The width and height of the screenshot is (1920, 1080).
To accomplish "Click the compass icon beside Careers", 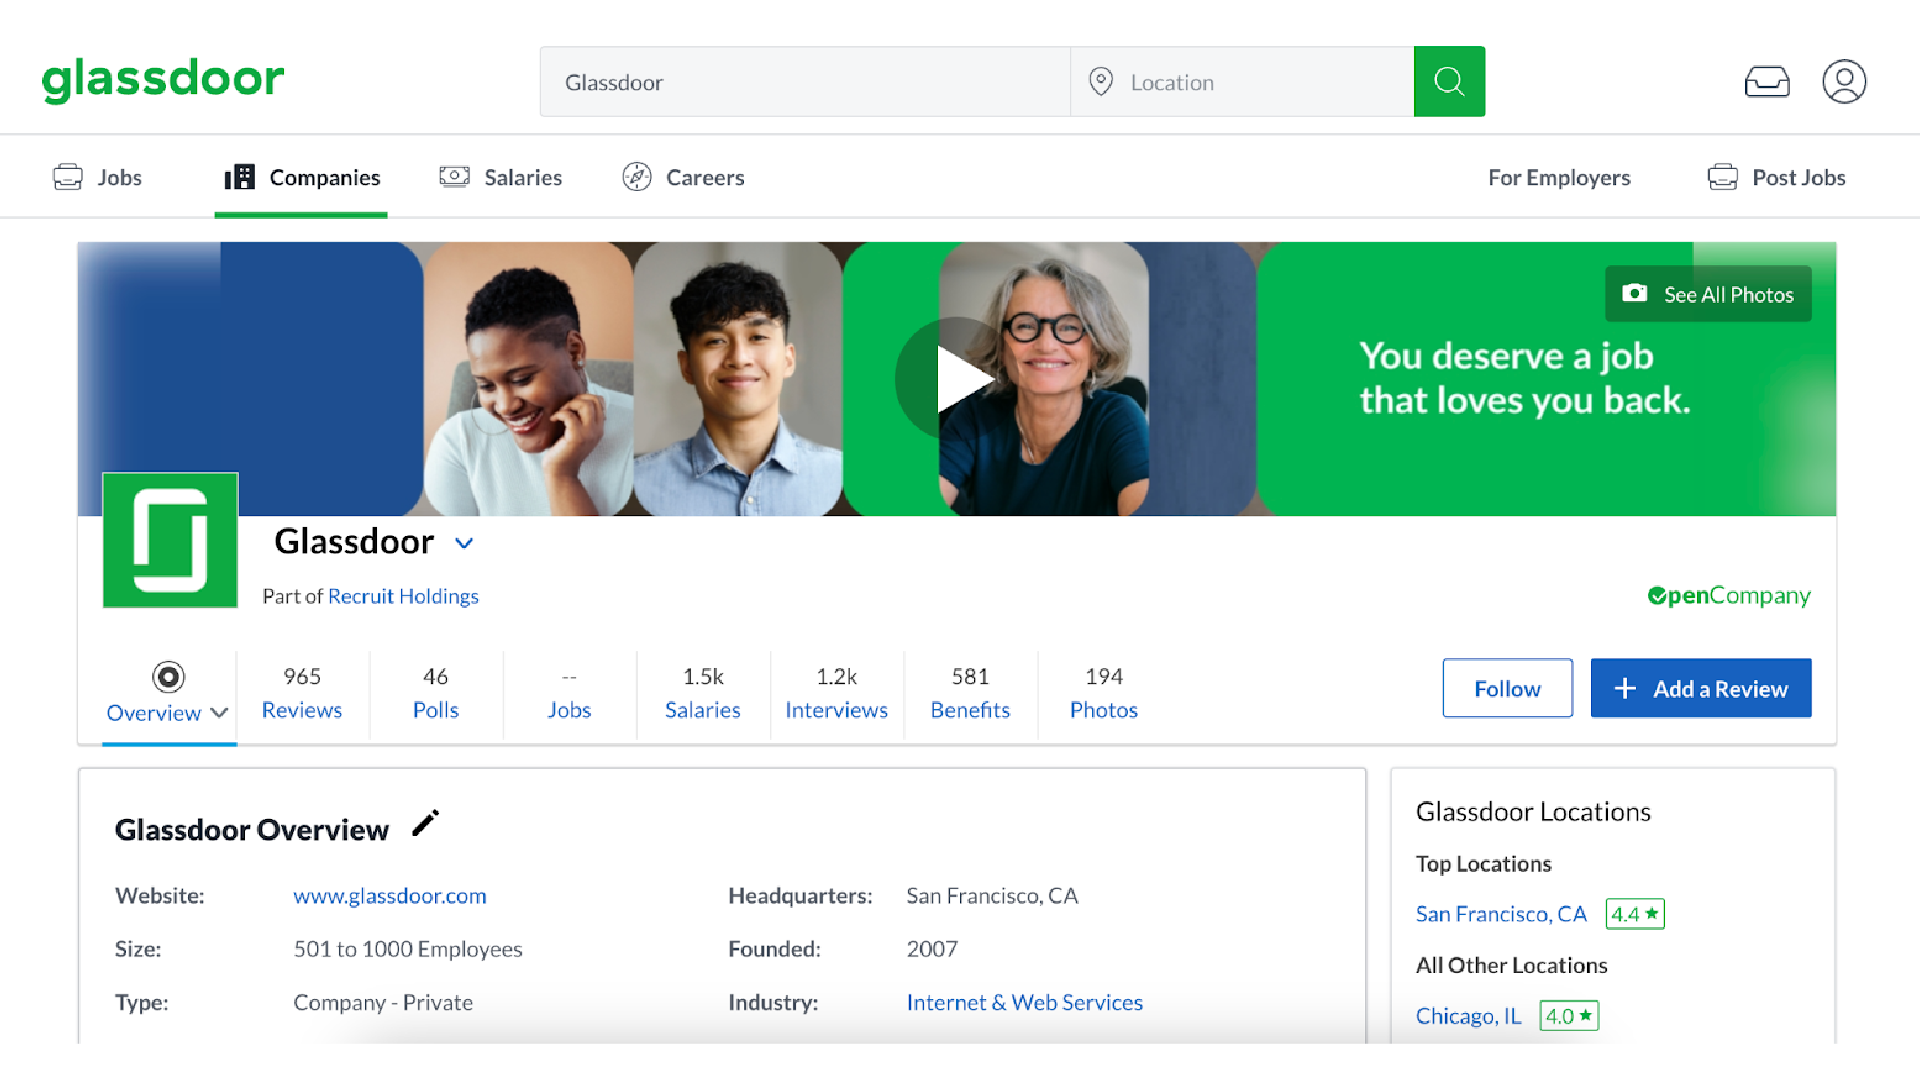I will (x=637, y=177).
